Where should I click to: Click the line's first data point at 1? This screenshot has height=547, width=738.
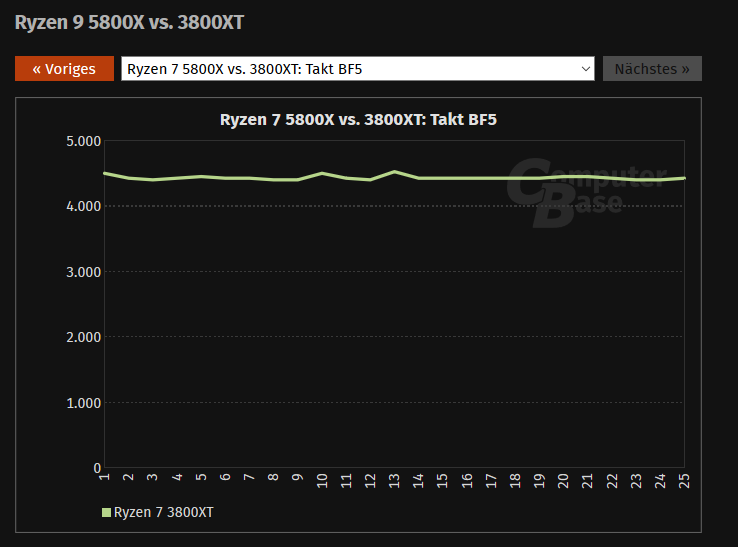click(x=105, y=173)
